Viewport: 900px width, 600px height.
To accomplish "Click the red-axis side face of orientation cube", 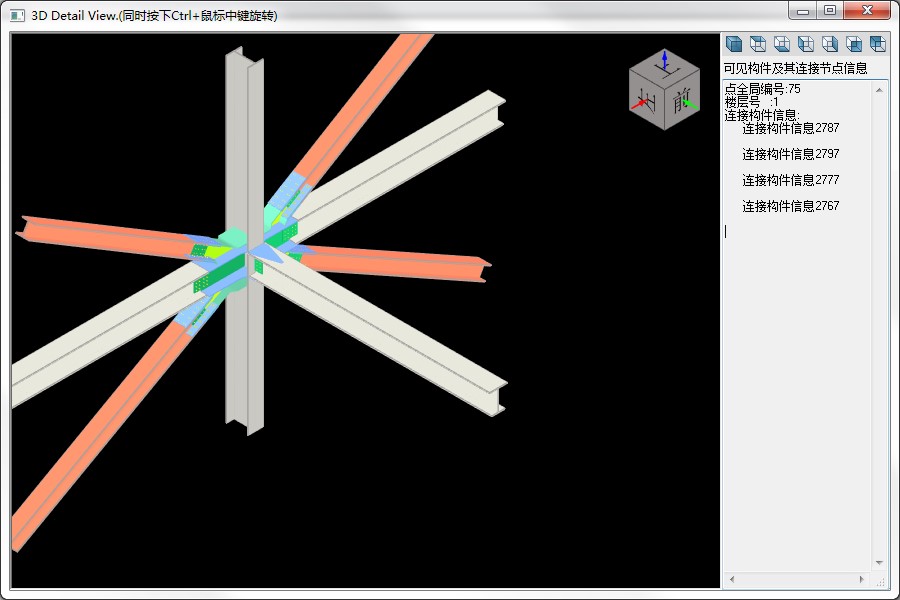I will [647, 100].
